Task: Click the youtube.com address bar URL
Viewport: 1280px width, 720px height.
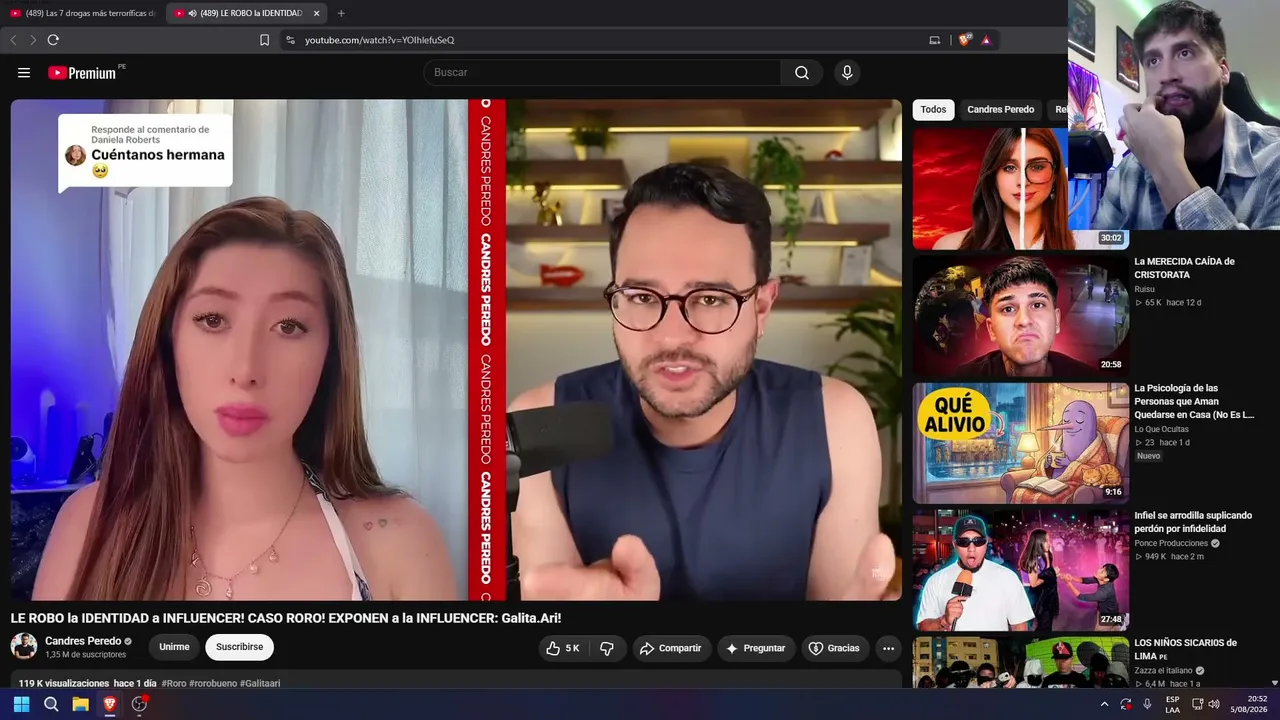Action: [379, 40]
